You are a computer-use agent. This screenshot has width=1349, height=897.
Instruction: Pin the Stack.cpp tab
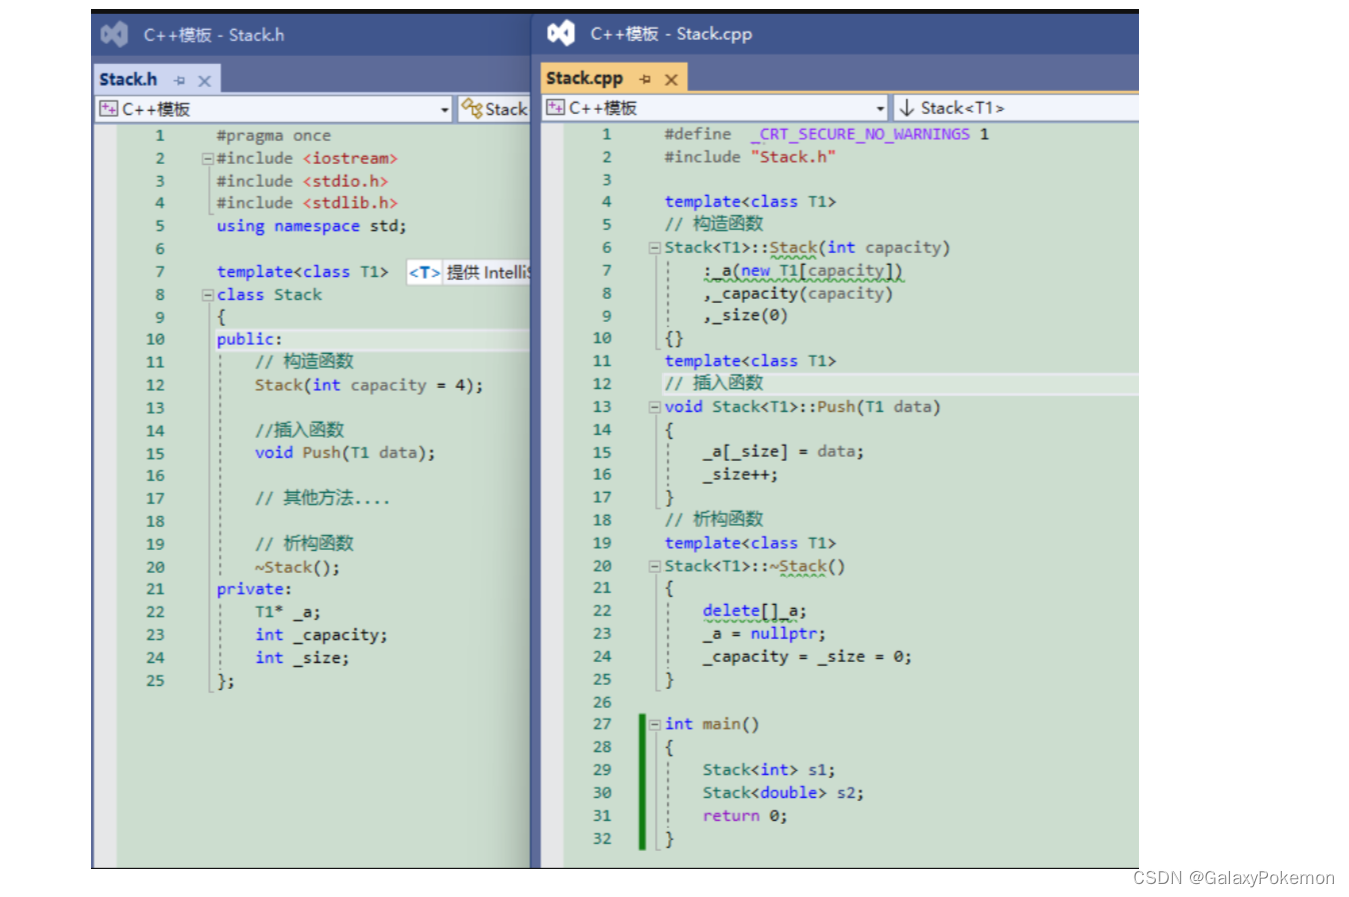(x=646, y=79)
